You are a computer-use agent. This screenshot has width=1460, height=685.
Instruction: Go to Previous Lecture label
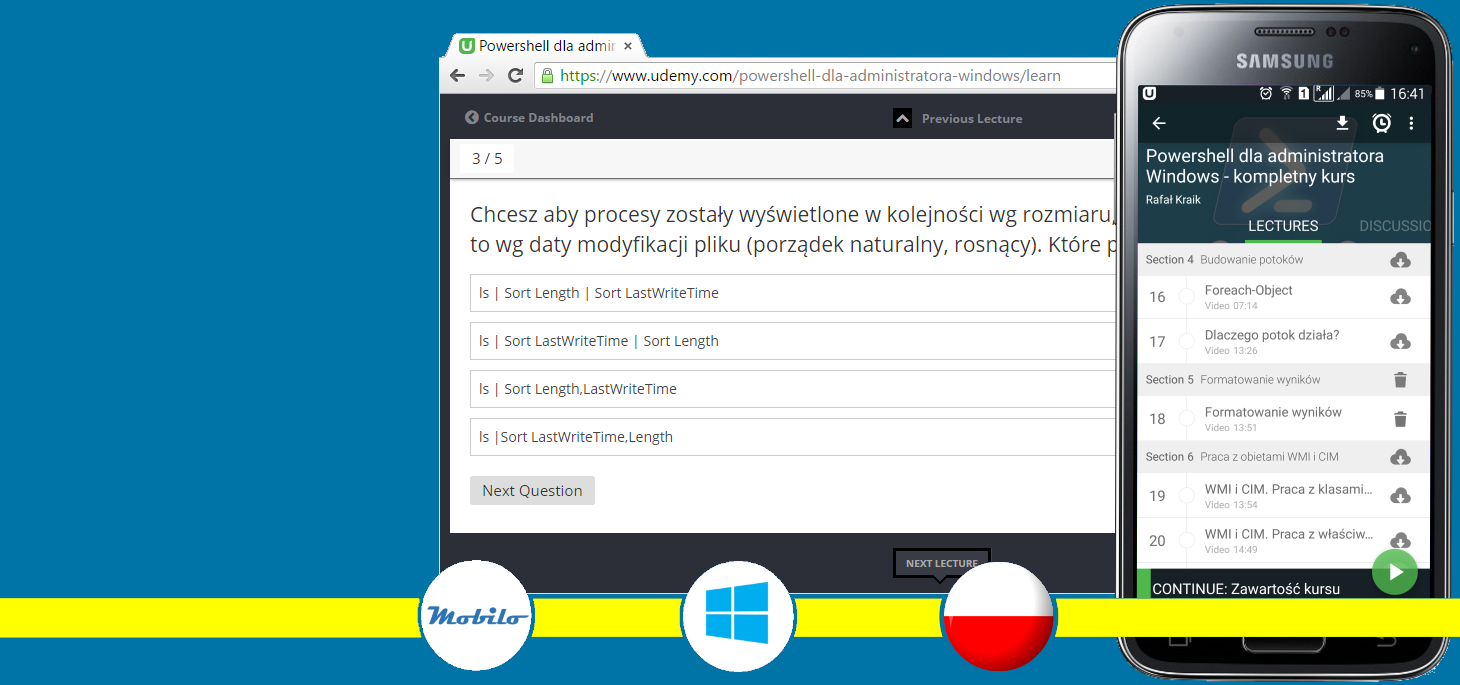point(971,118)
